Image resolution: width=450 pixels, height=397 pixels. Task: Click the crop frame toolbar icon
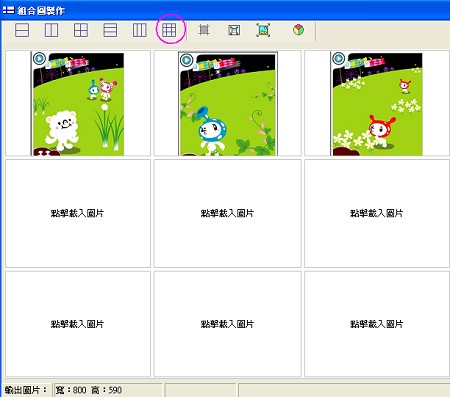click(204, 30)
